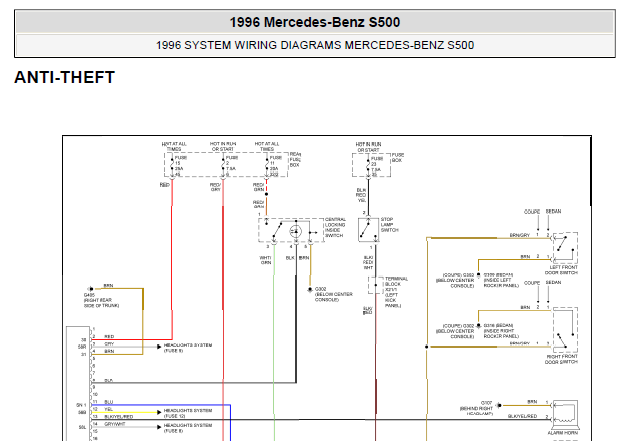This screenshot has width=619, height=441.
Task: Click the 'STOP LAMP SWITCH' label
Action: coord(389,225)
